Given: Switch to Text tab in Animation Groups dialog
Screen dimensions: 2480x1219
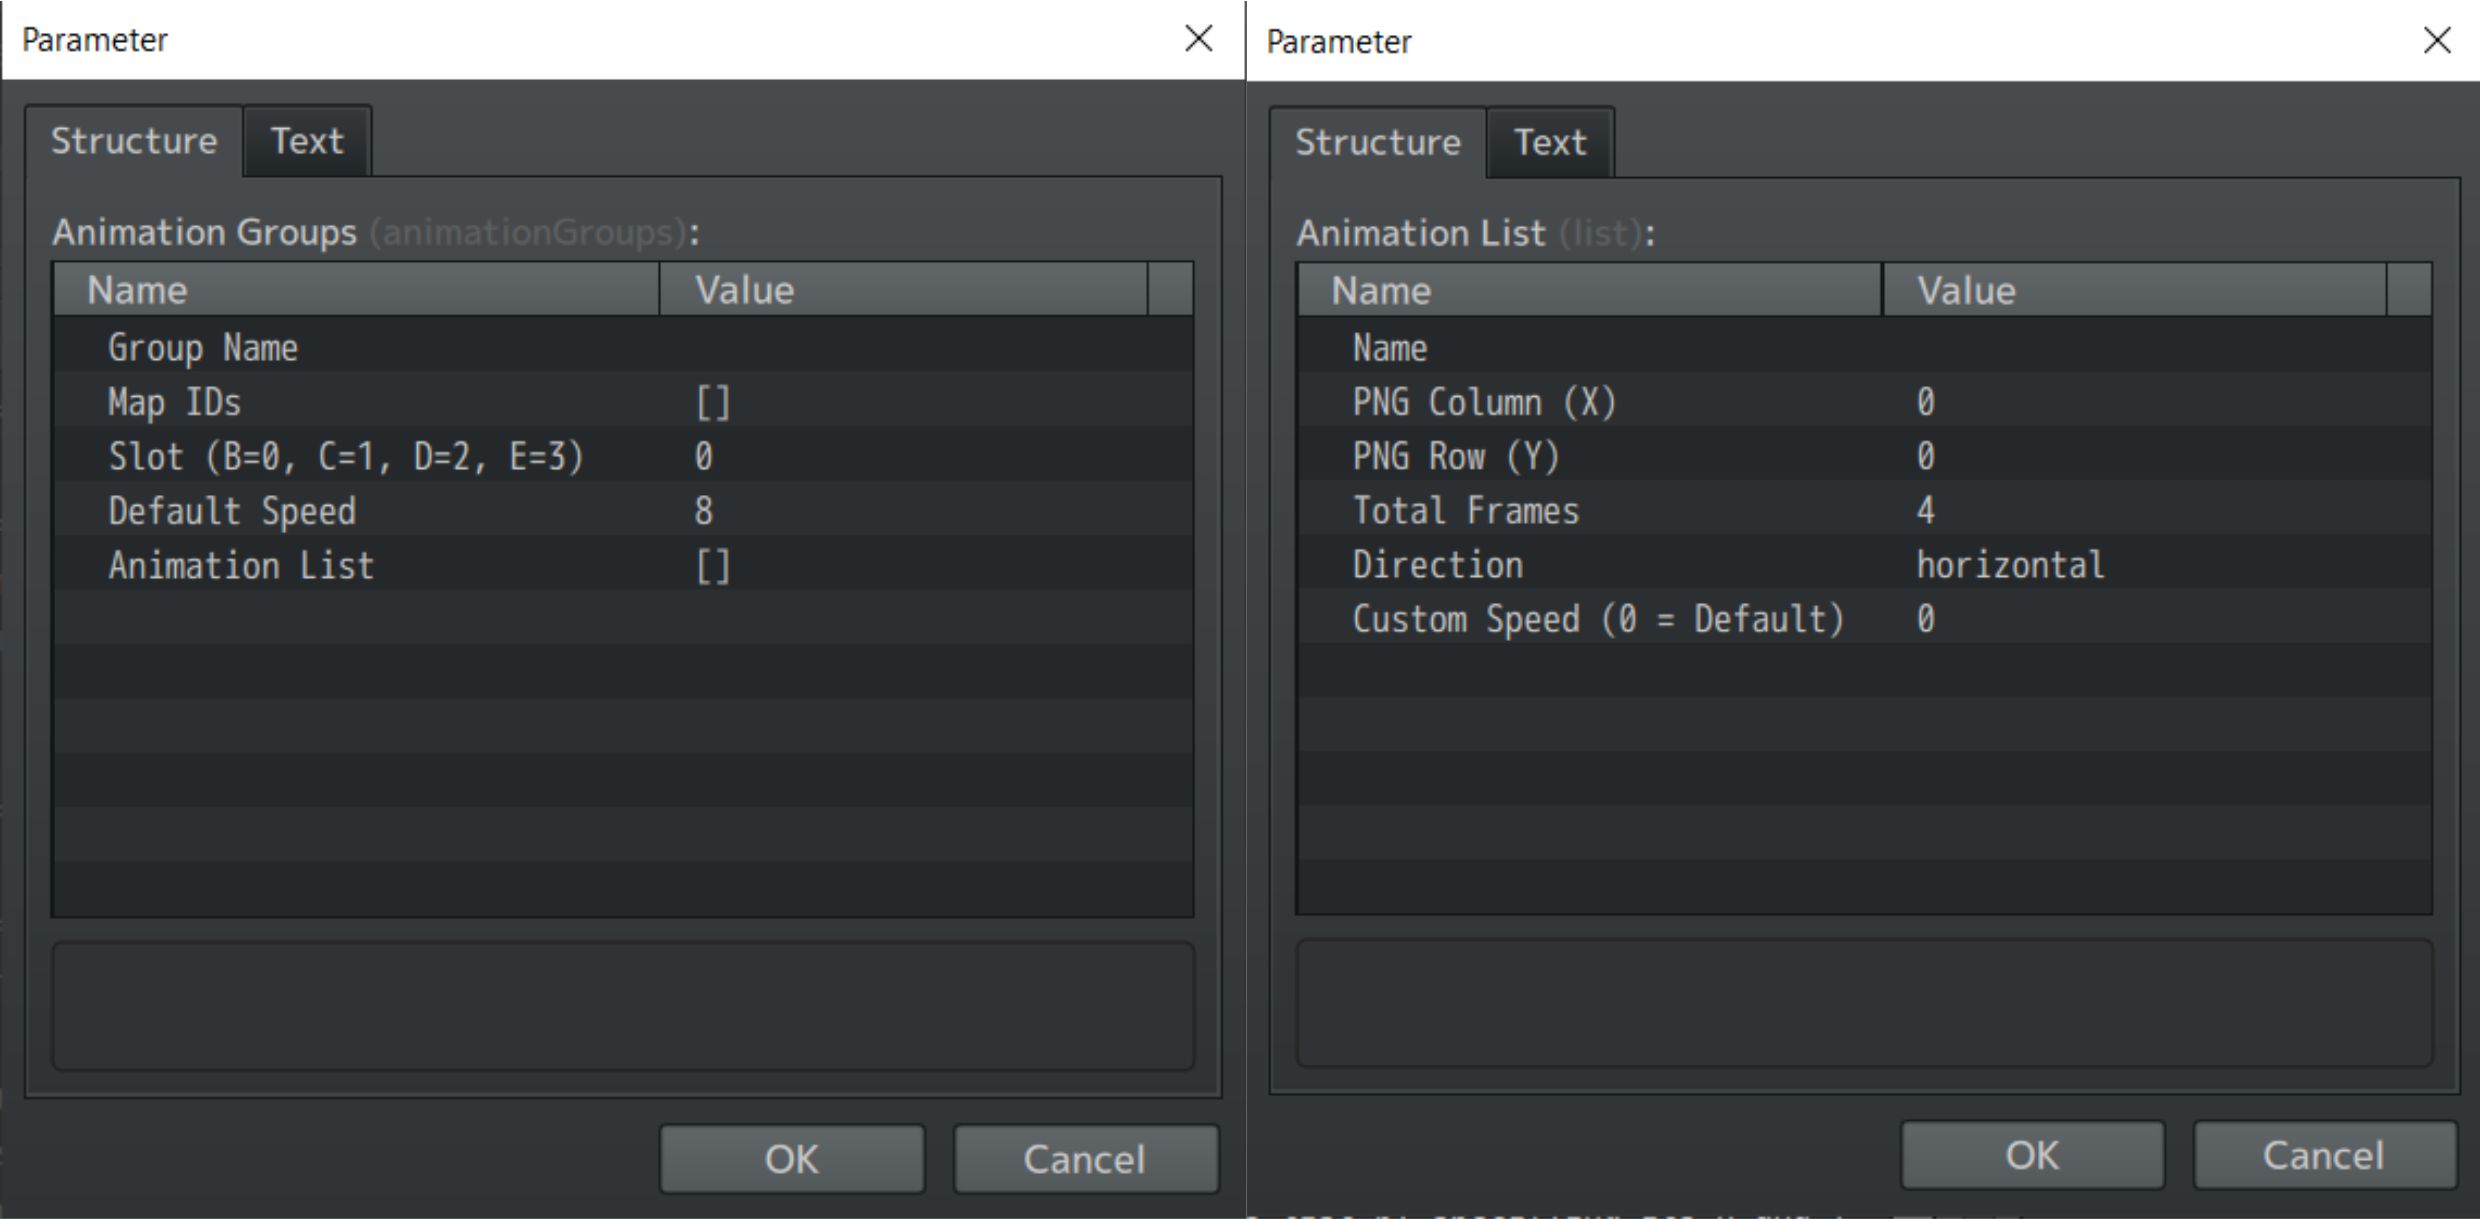Looking at the screenshot, I should click(307, 141).
